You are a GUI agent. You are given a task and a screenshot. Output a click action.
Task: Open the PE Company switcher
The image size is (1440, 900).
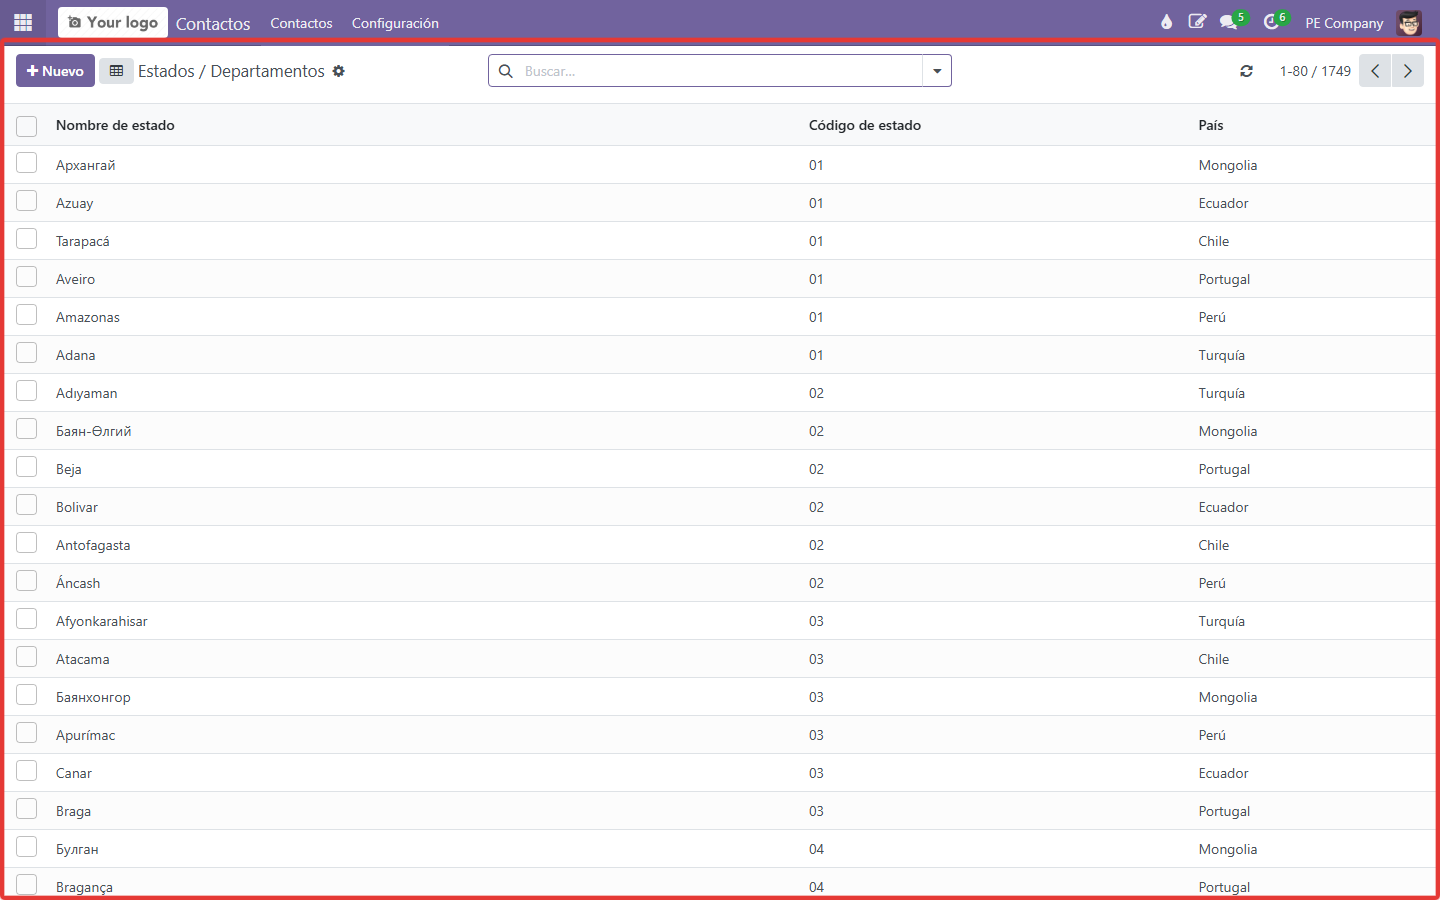pyautogui.click(x=1344, y=23)
